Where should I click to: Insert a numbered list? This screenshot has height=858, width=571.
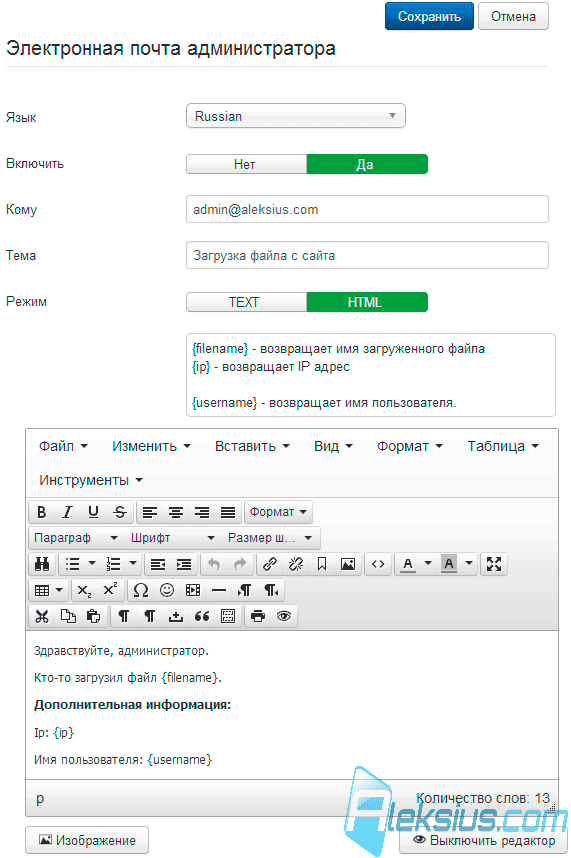pyautogui.click(x=113, y=564)
